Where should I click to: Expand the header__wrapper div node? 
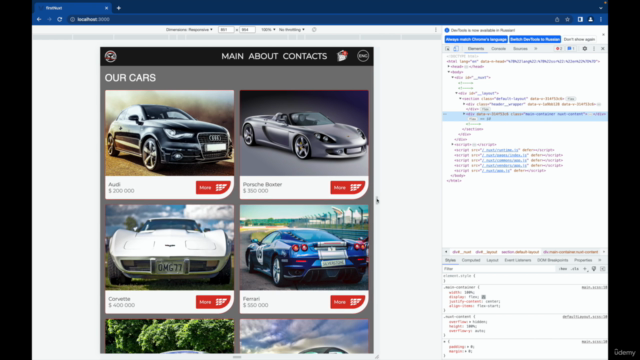464,104
